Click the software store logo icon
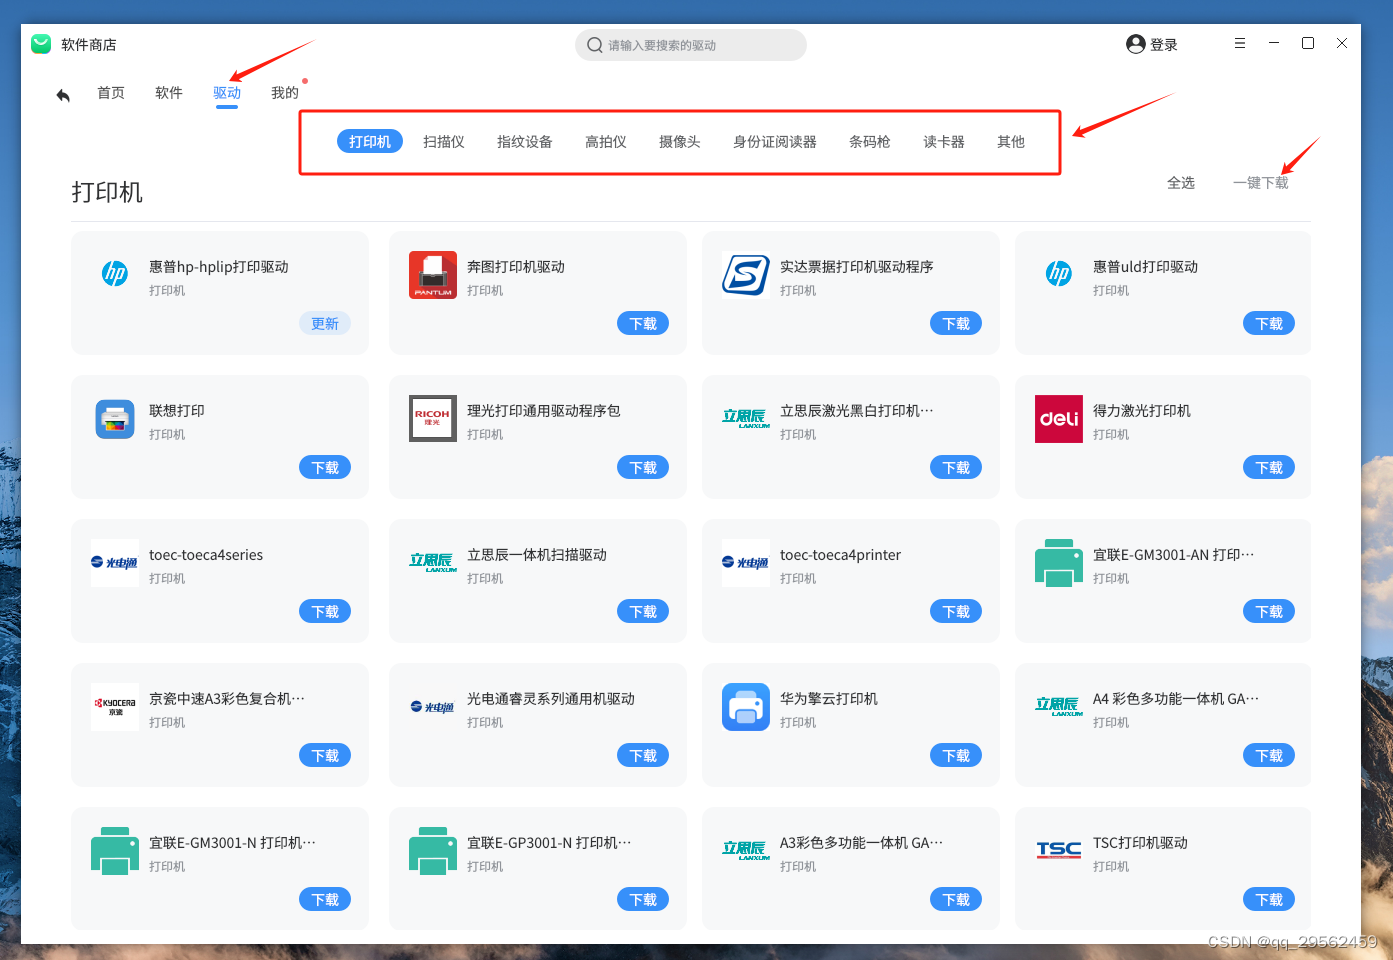Image resolution: width=1393 pixels, height=960 pixels. pyautogui.click(x=41, y=44)
